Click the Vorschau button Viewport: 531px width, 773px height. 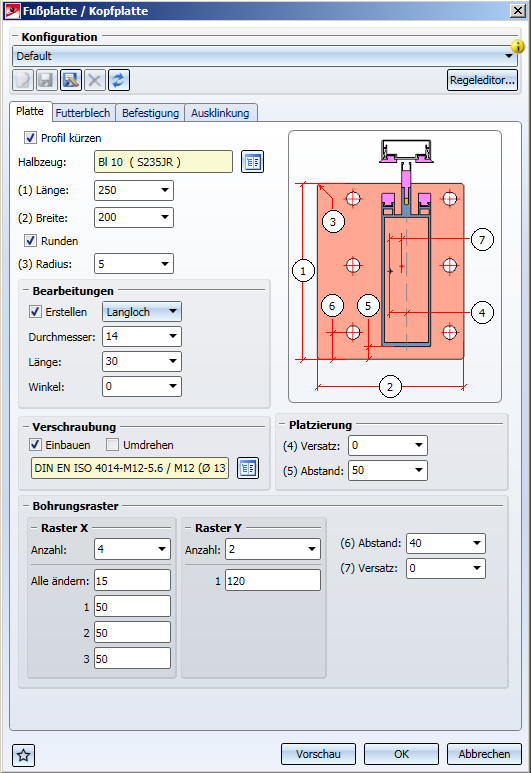(319, 754)
